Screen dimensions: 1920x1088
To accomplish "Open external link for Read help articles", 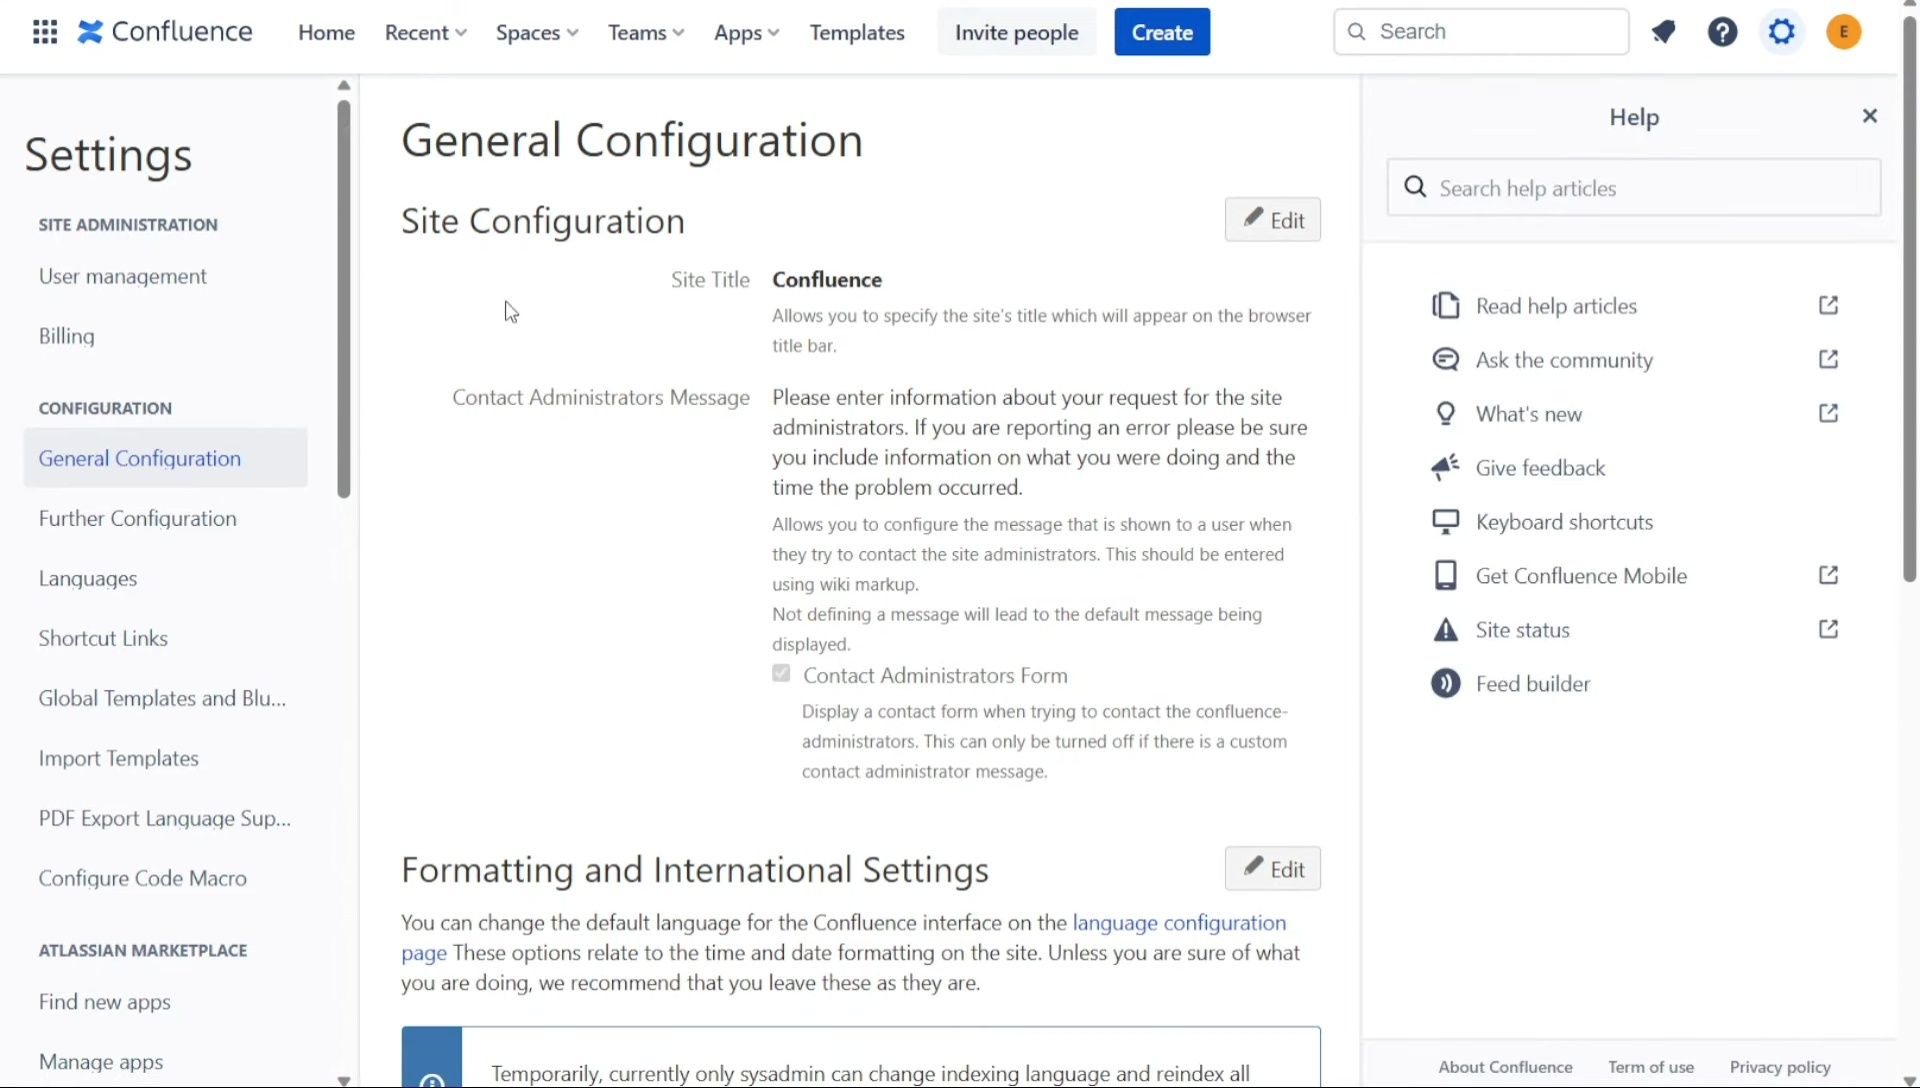I will 1829,305.
